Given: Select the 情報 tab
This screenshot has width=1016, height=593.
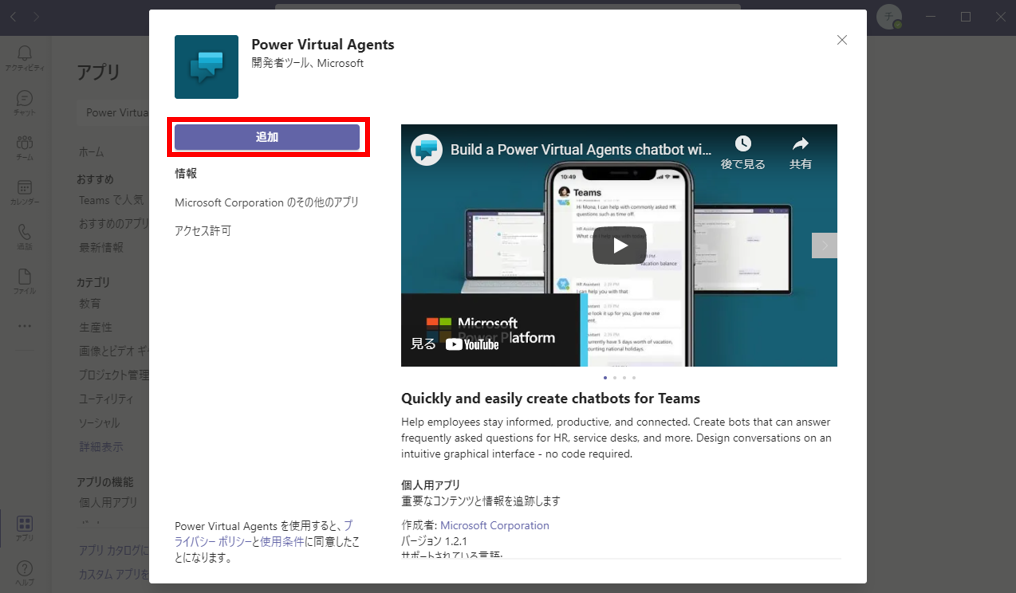Looking at the screenshot, I should (186, 173).
